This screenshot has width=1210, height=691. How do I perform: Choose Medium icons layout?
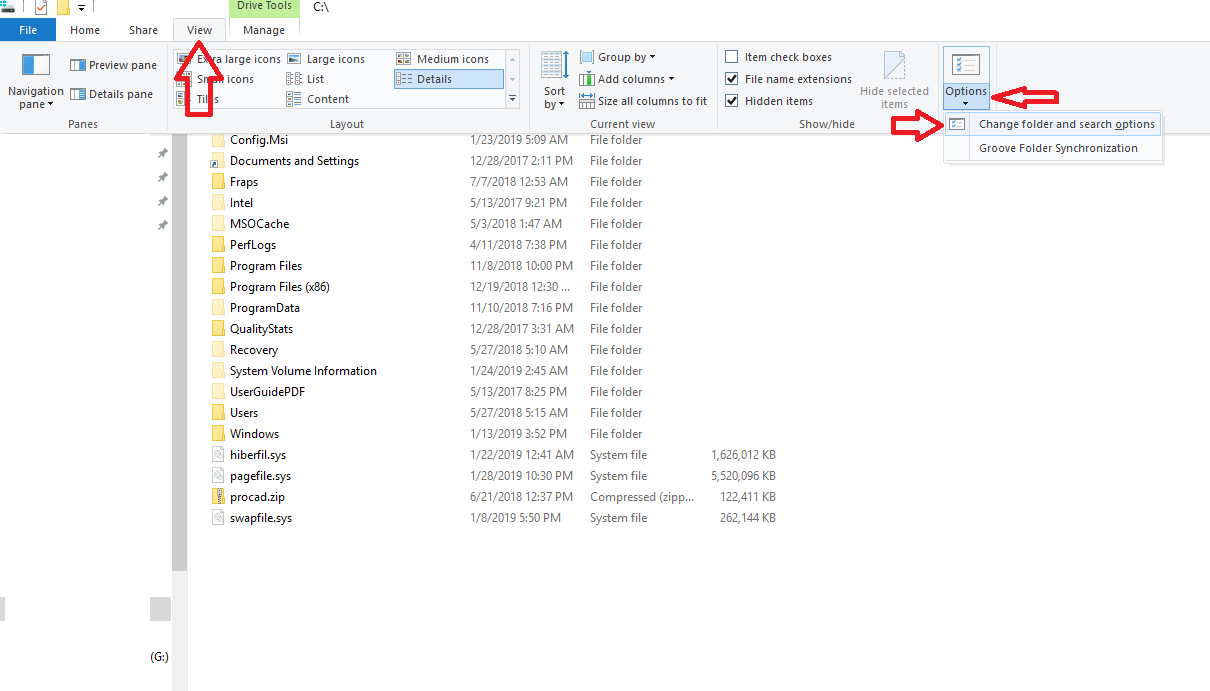pyautogui.click(x=452, y=59)
